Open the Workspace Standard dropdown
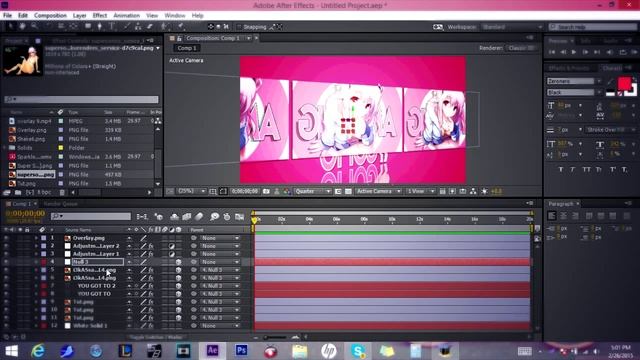The width and height of the screenshot is (640, 360). pyautogui.click(x=512, y=27)
